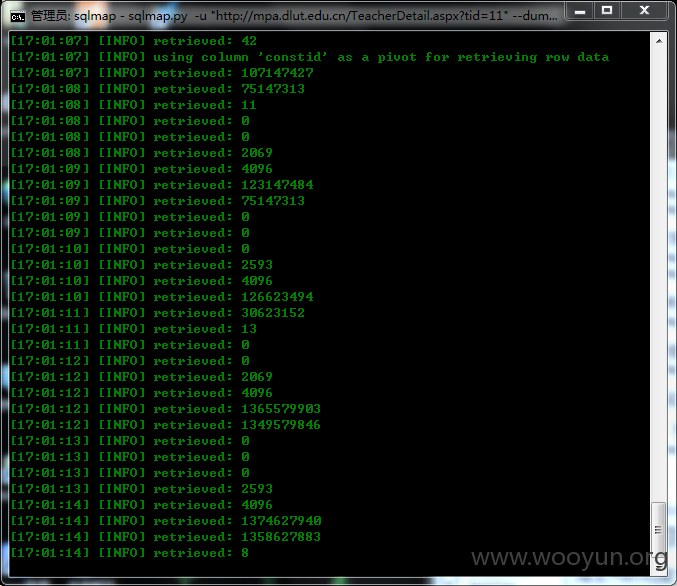
Task: Click 4096 on the 17:01:09 line
Action: point(257,169)
